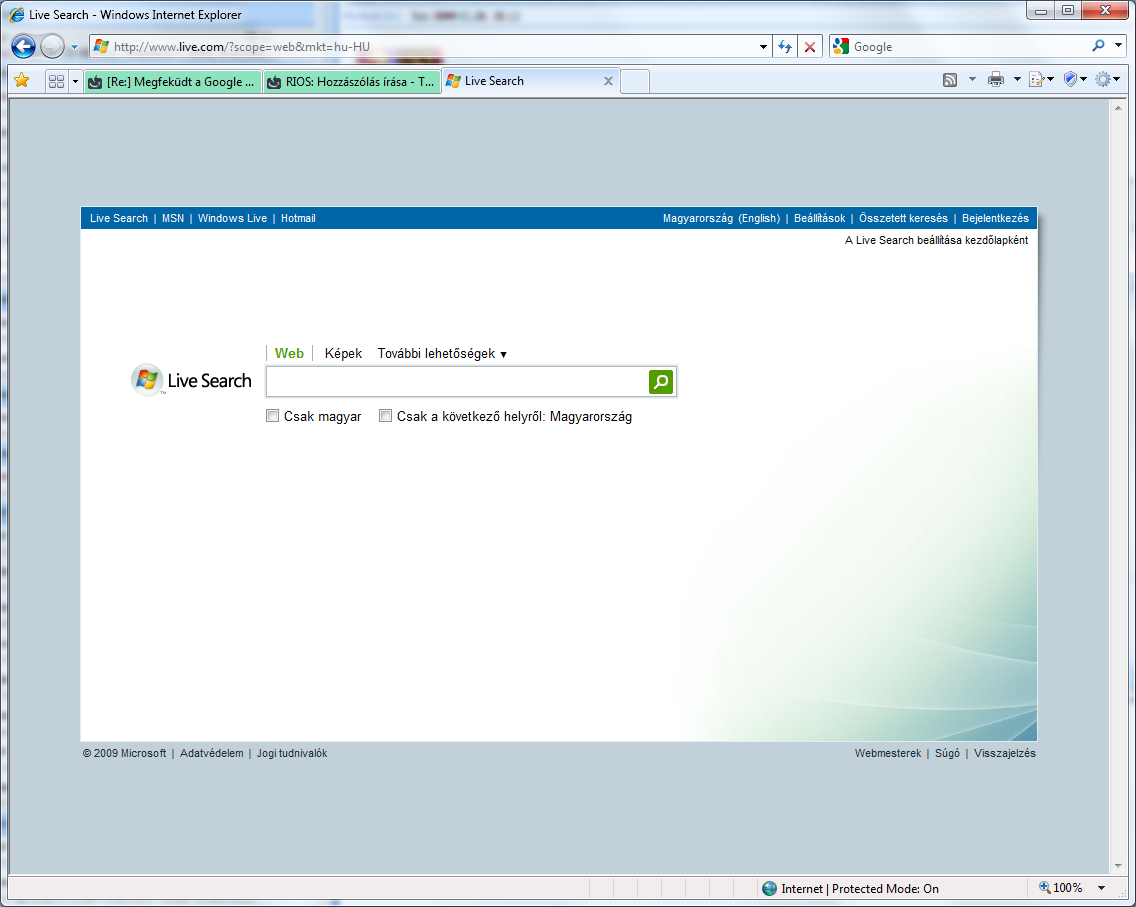
Task: Click the browser Forward arrow button
Action: [52, 47]
